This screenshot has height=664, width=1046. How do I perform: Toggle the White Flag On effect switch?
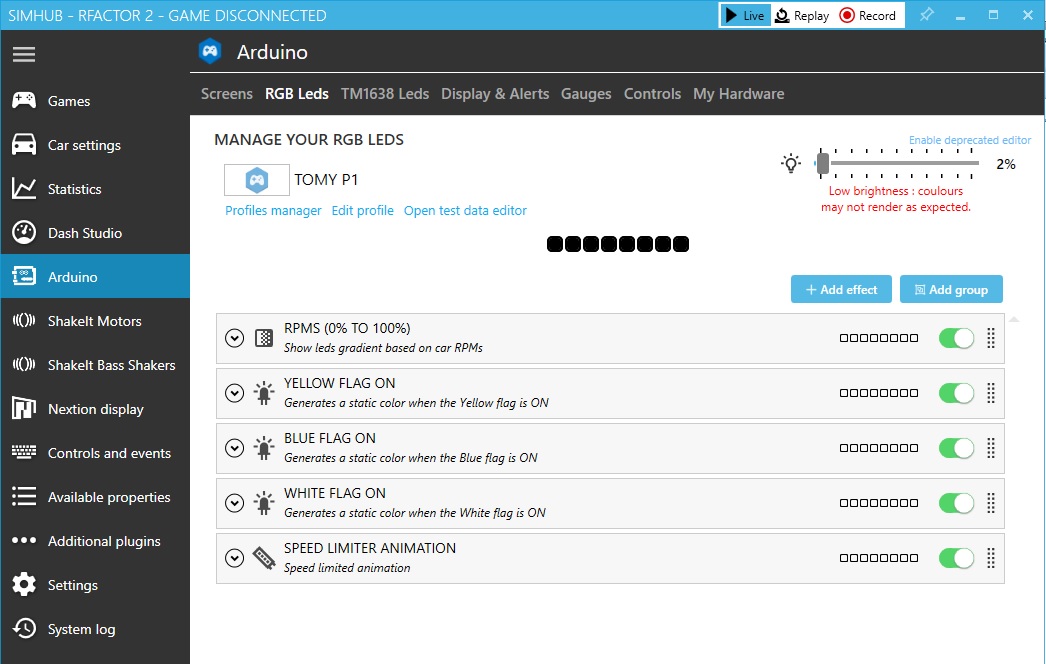tap(956, 503)
